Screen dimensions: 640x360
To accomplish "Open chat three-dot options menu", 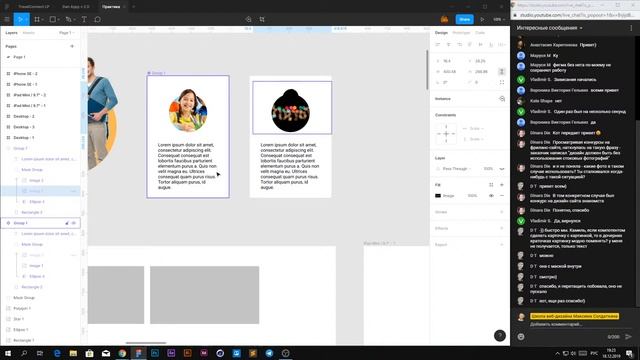I will click(x=631, y=28).
